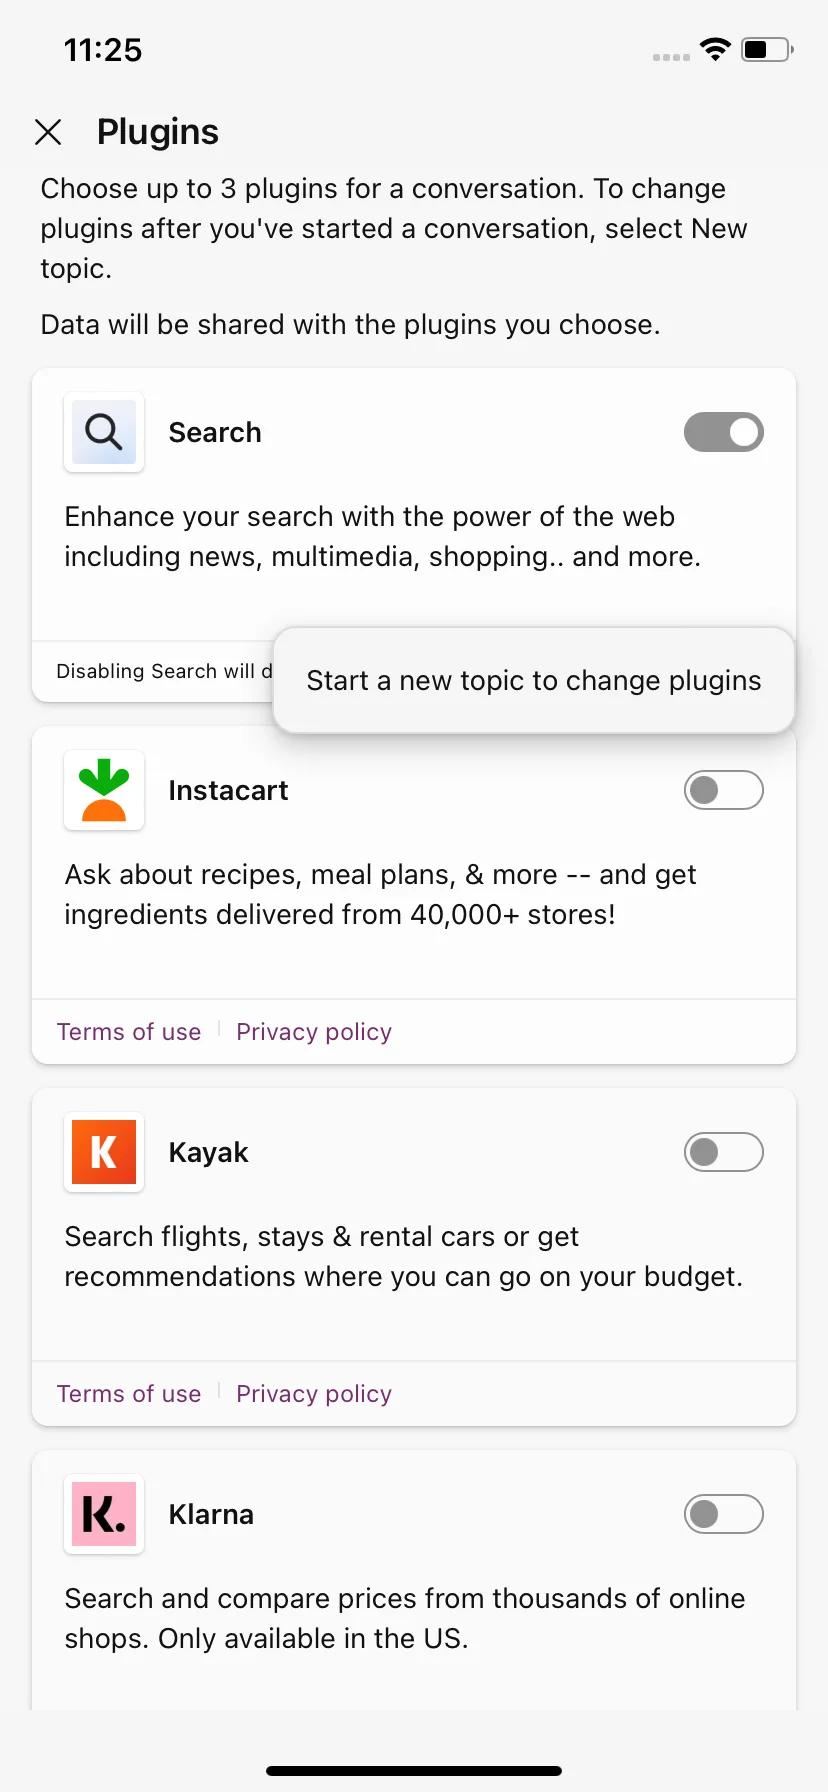The width and height of the screenshot is (828, 1792).
Task: Open Instacart Terms of use link
Action: pyautogui.click(x=129, y=1032)
